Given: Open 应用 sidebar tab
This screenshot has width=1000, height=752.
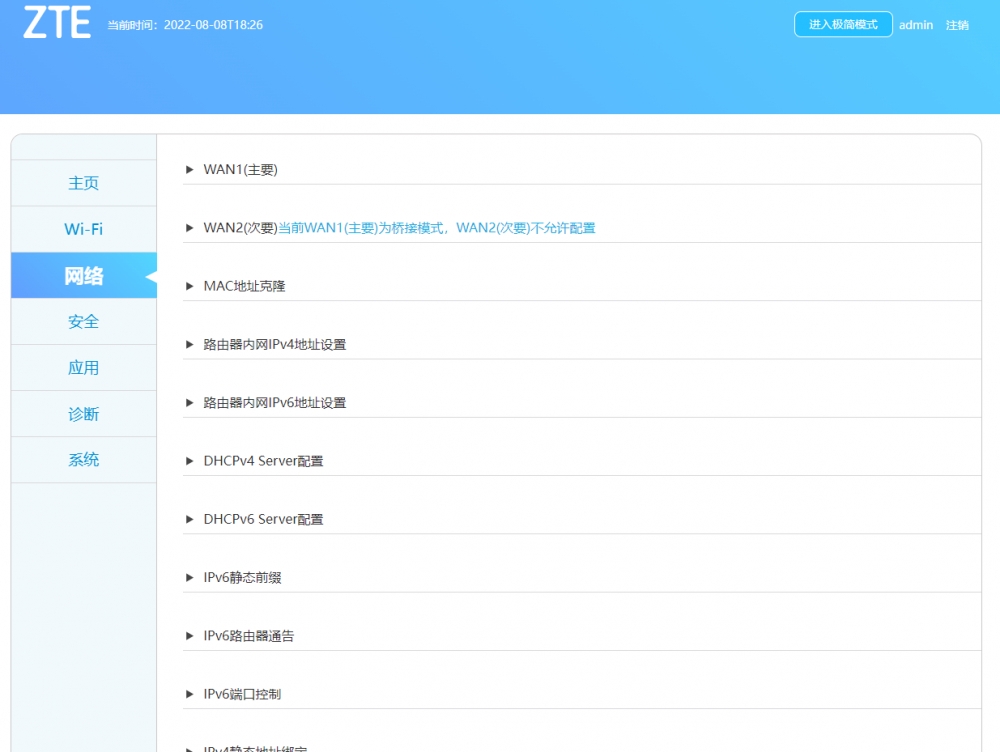Looking at the screenshot, I should coord(84,368).
